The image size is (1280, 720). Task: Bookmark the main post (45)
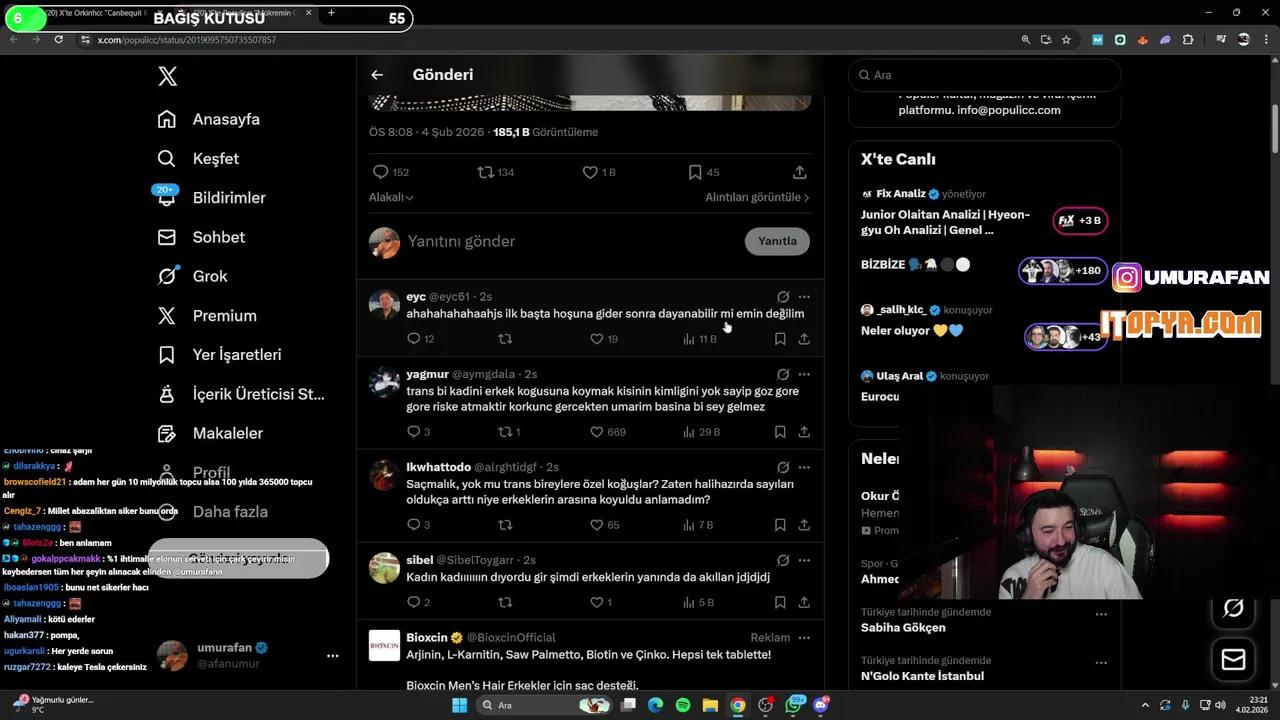point(695,172)
